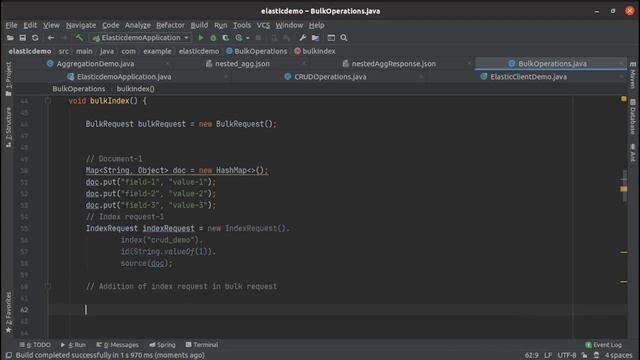Open the Navigate menu

[81, 25]
